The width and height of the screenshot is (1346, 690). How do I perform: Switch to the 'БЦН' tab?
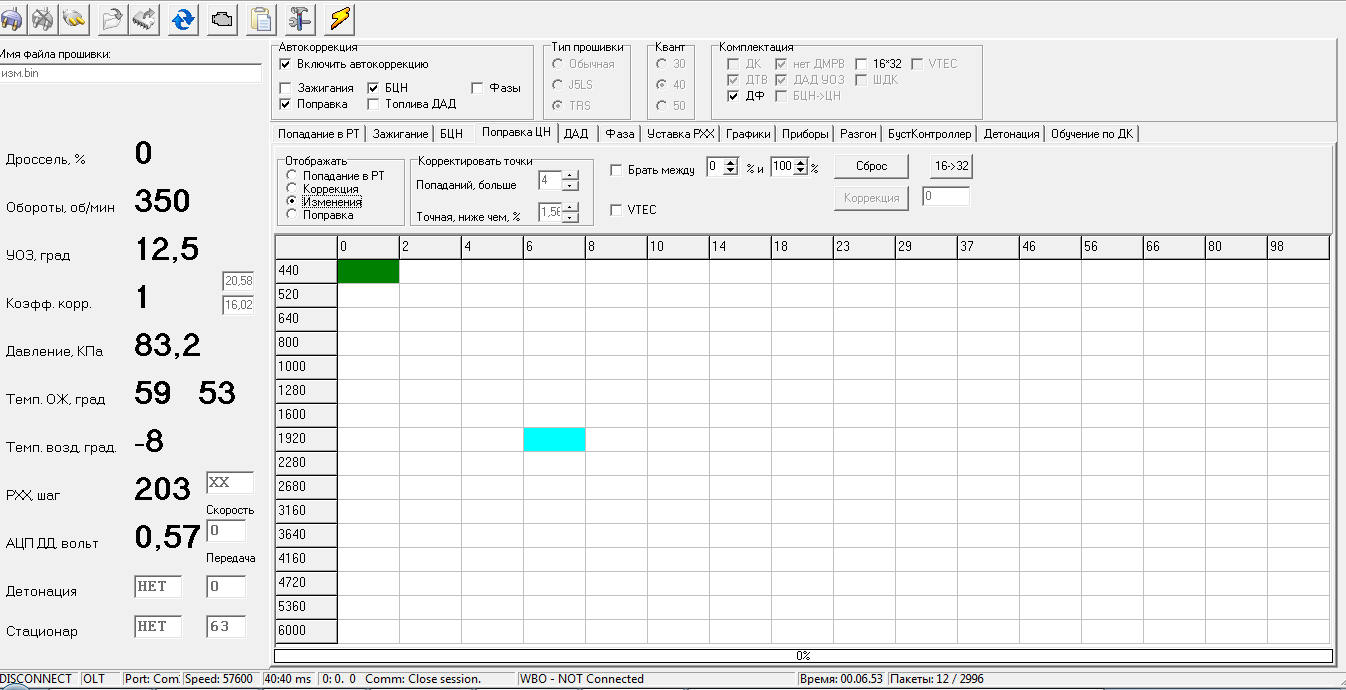(x=451, y=134)
